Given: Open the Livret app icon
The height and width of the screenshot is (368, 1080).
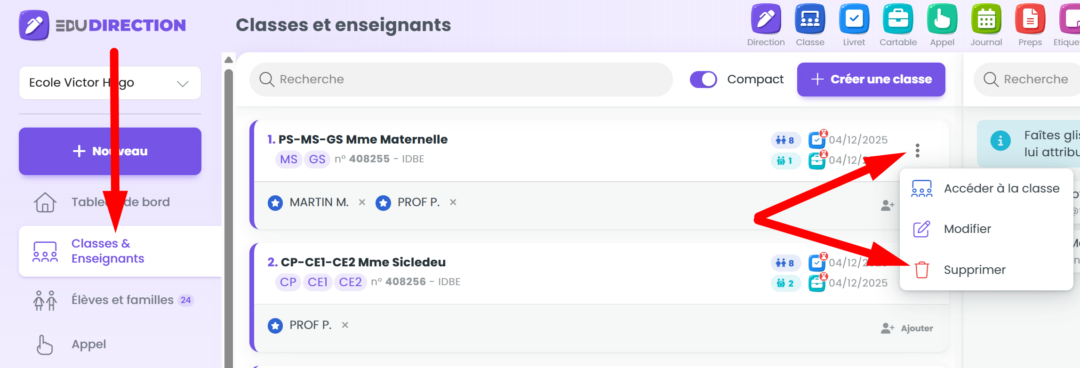Looking at the screenshot, I should (853, 19).
